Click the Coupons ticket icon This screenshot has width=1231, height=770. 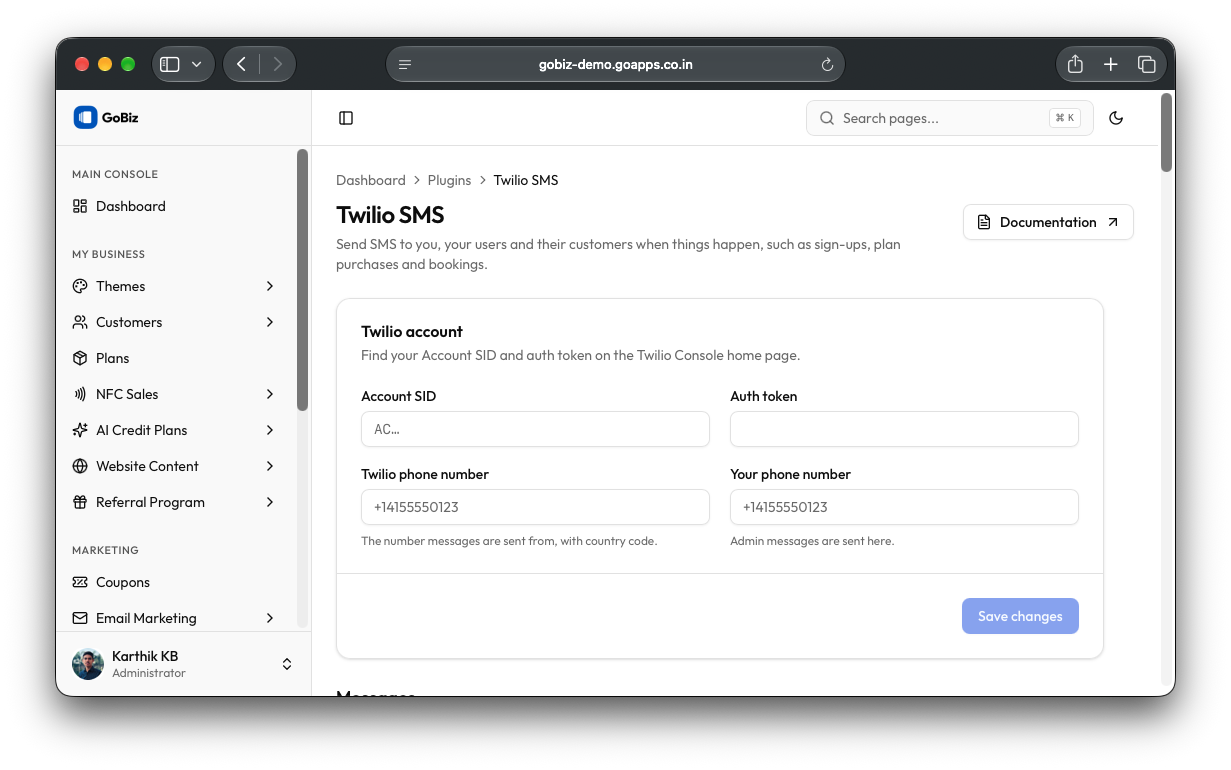pyautogui.click(x=80, y=582)
